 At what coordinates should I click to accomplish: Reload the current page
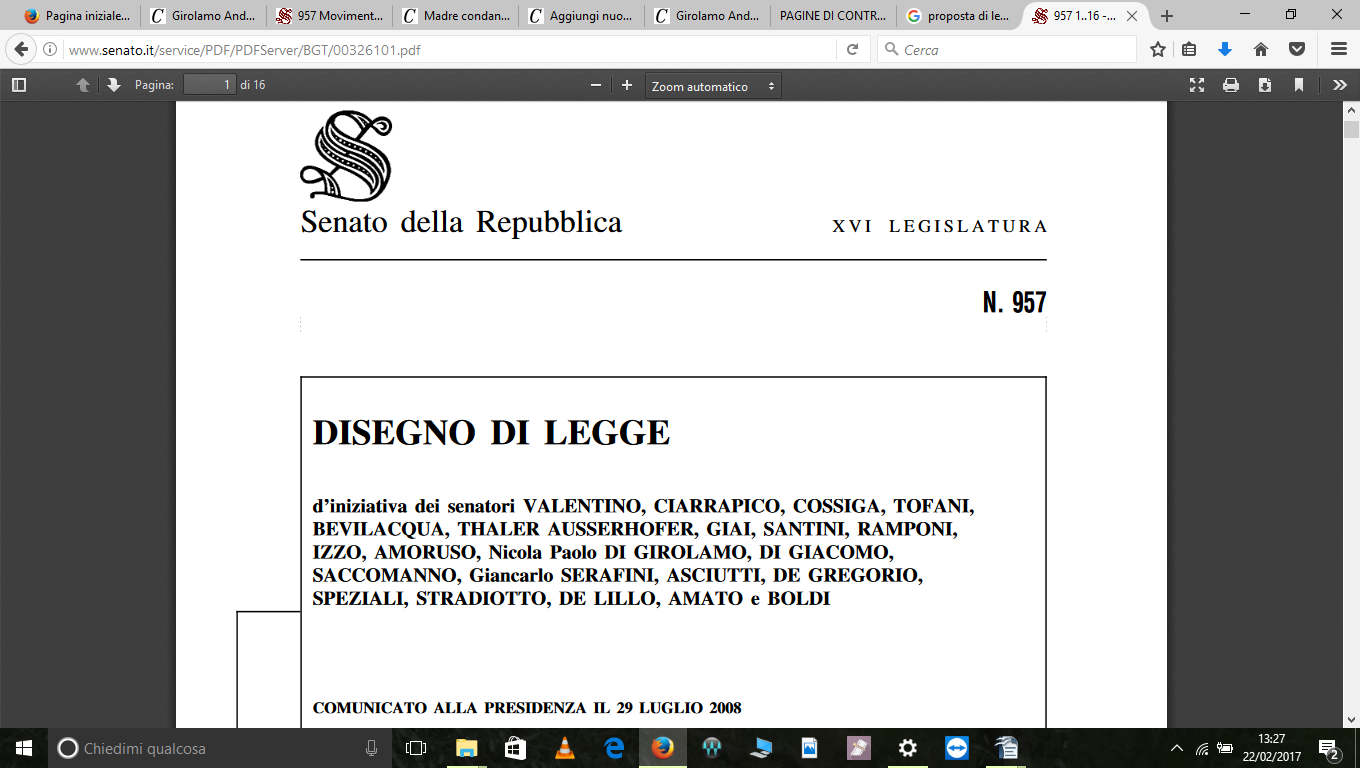click(853, 49)
